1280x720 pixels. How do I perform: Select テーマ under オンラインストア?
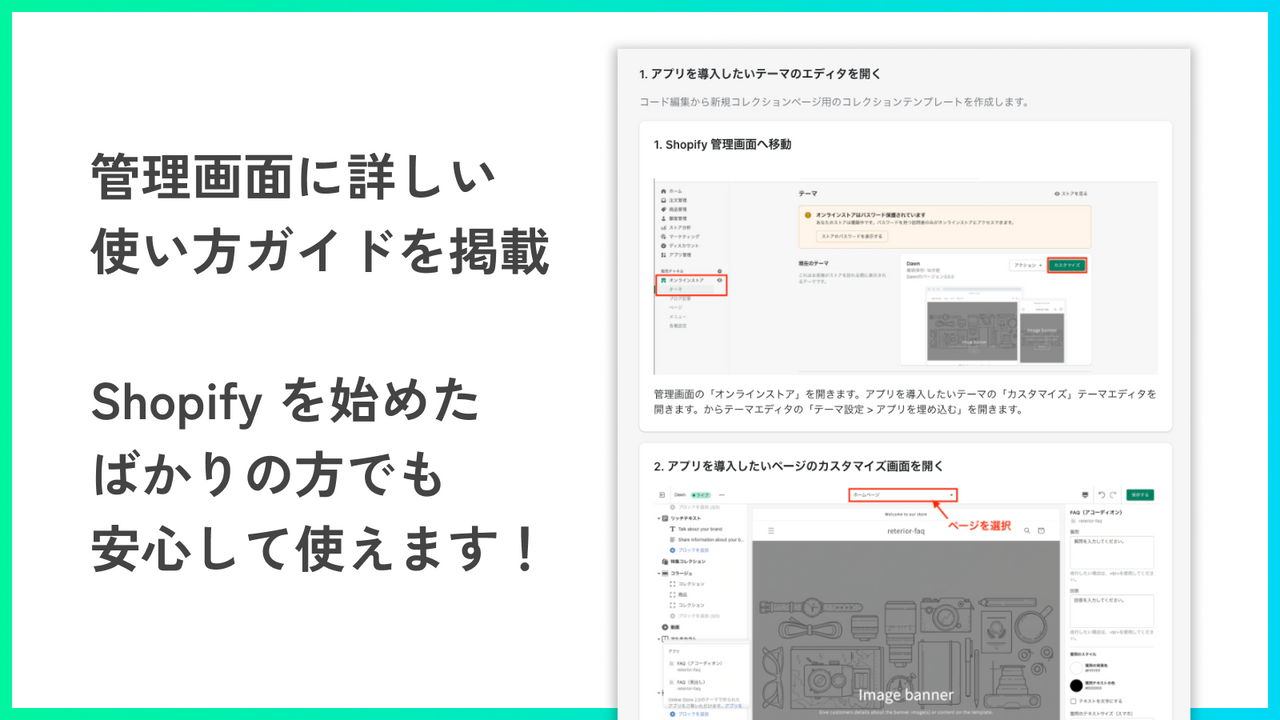(x=676, y=289)
